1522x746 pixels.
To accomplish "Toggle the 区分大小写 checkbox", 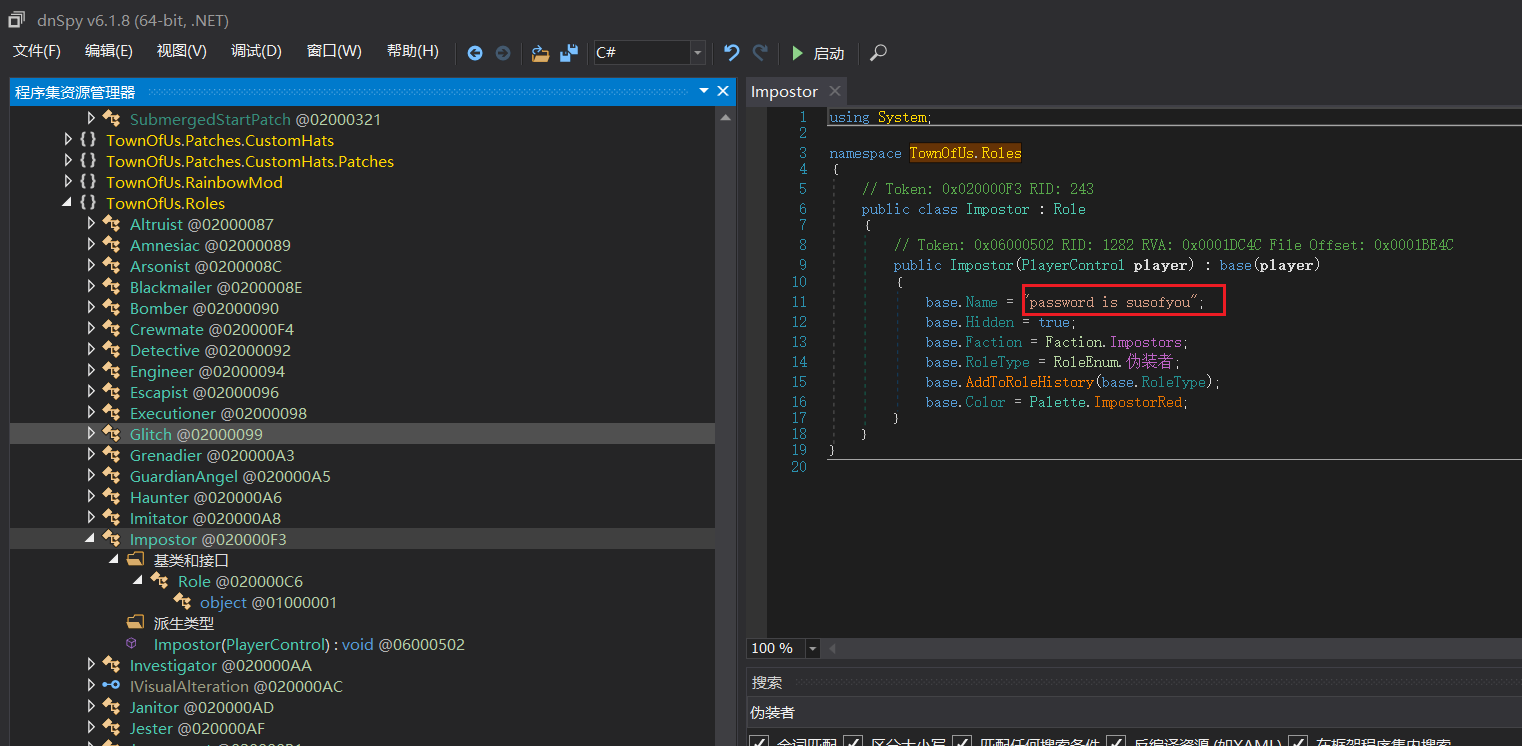I will [x=853, y=742].
